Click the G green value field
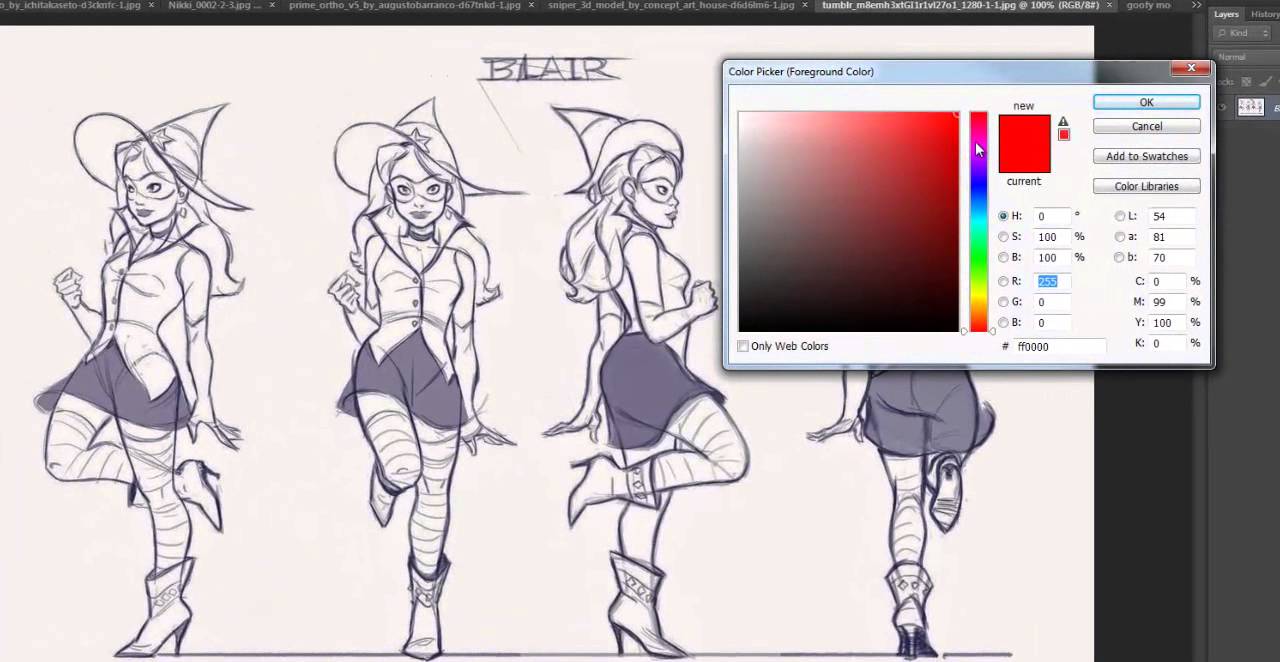This screenshot has width=1280, height=662. click(1053, 302)
